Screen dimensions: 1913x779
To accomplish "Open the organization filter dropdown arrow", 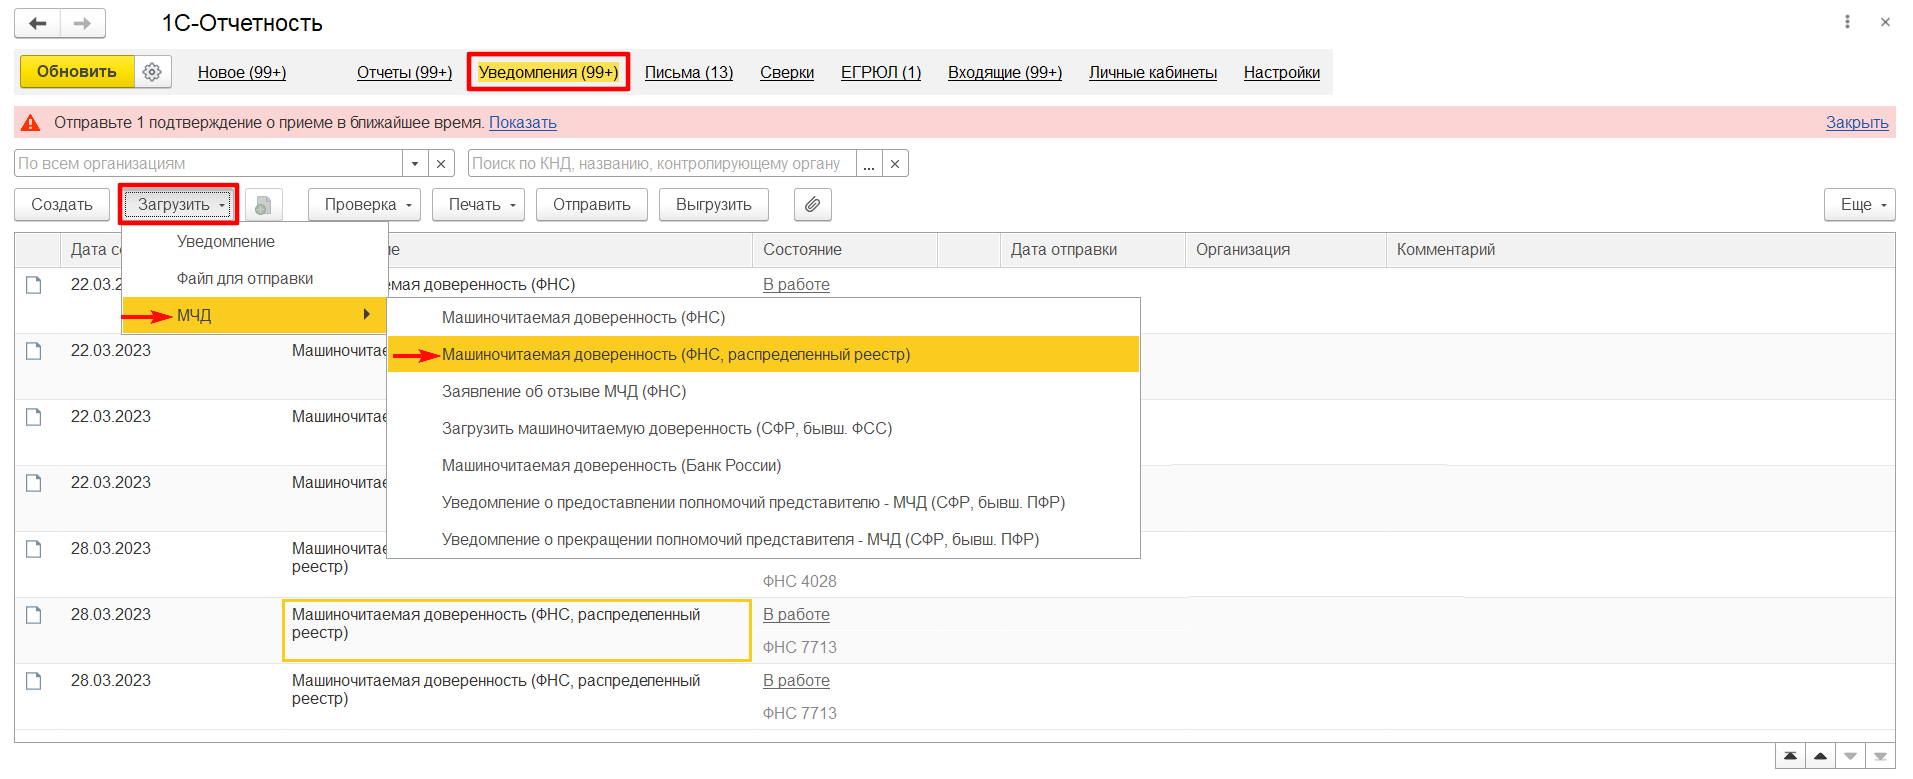I will pyautogui.click(x=415, y=163).
